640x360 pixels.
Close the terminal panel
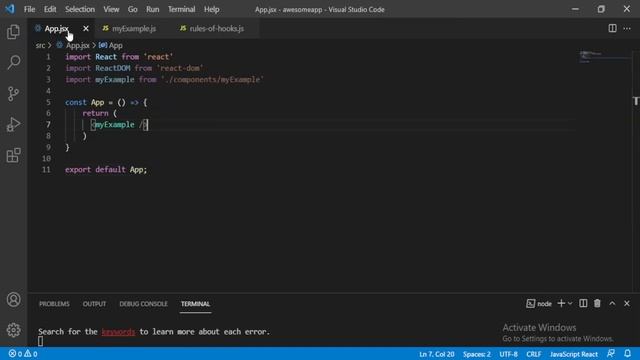point(627,303)
